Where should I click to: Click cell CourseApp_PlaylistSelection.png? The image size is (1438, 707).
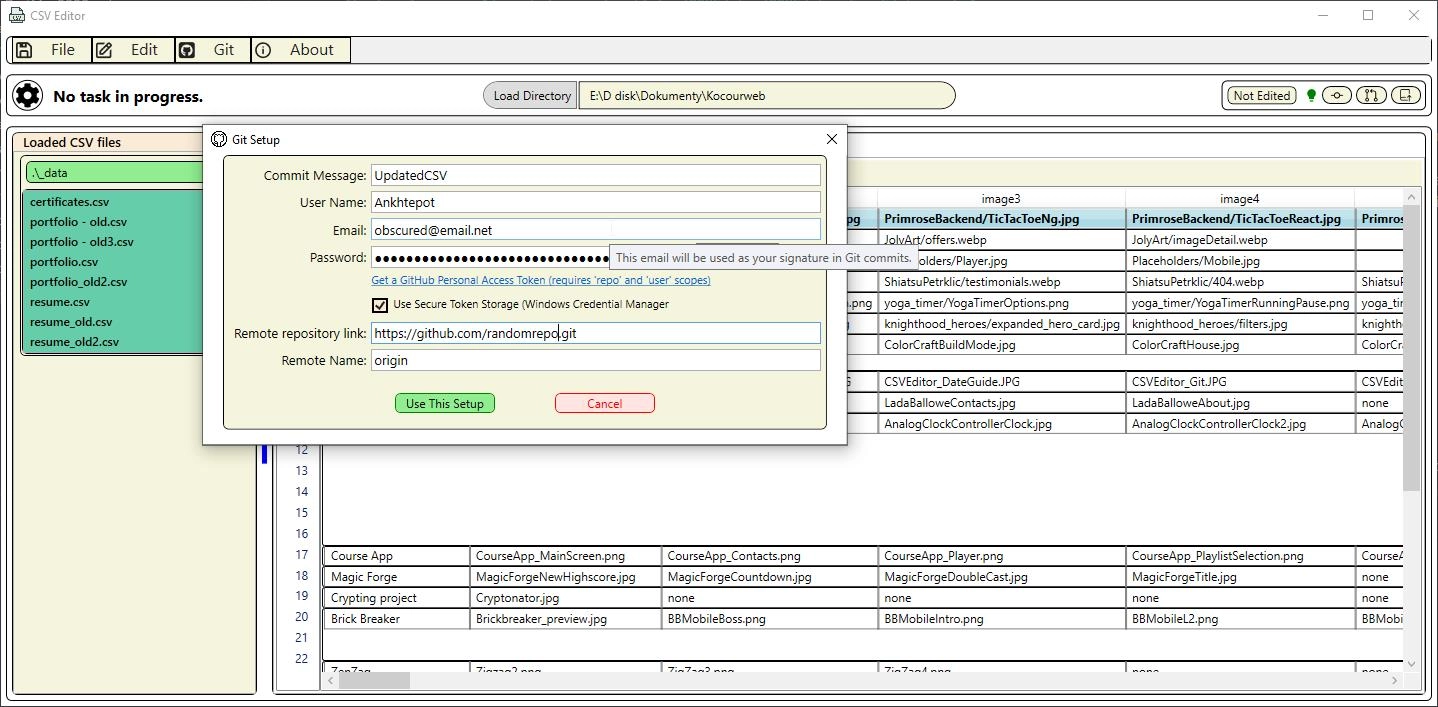(x=1241, y=556)
